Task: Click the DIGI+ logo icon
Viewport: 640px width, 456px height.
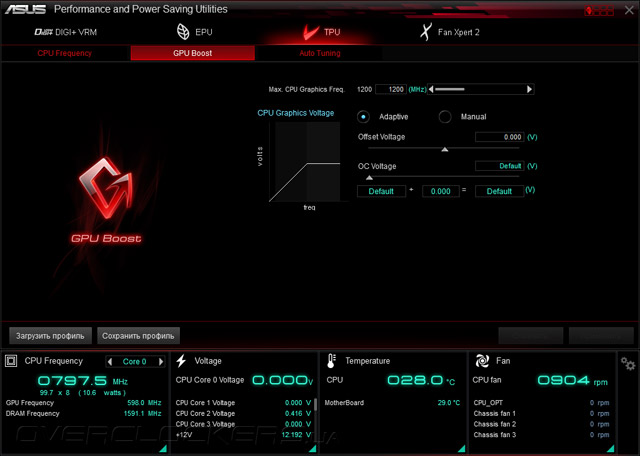Action: coord(43,32)
